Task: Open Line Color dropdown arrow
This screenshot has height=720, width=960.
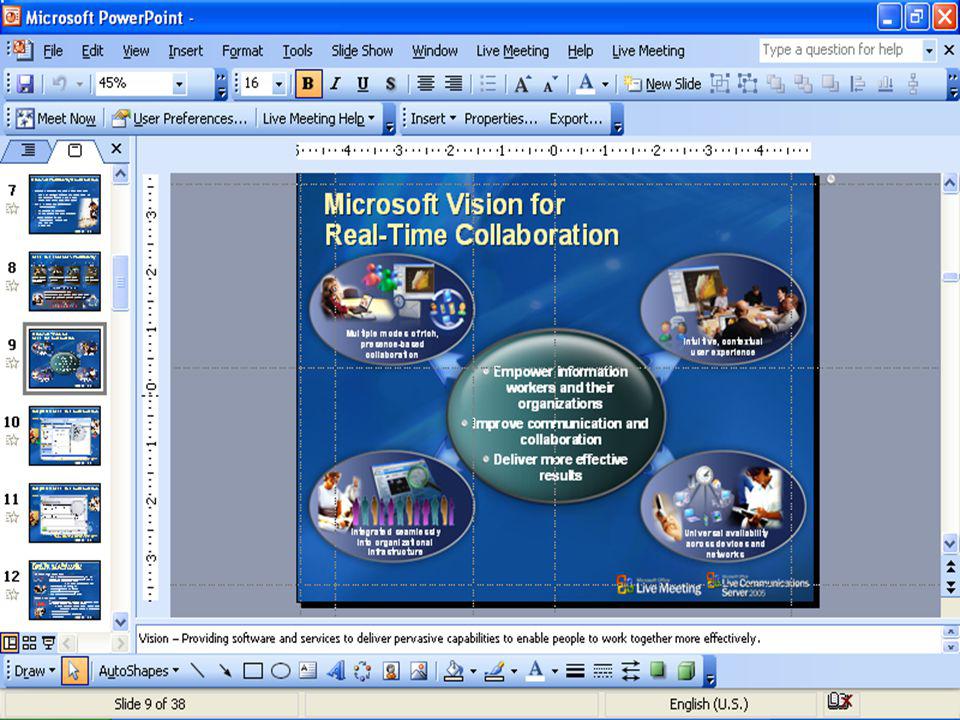Action: pyautogui.click(x=514, y=672)
